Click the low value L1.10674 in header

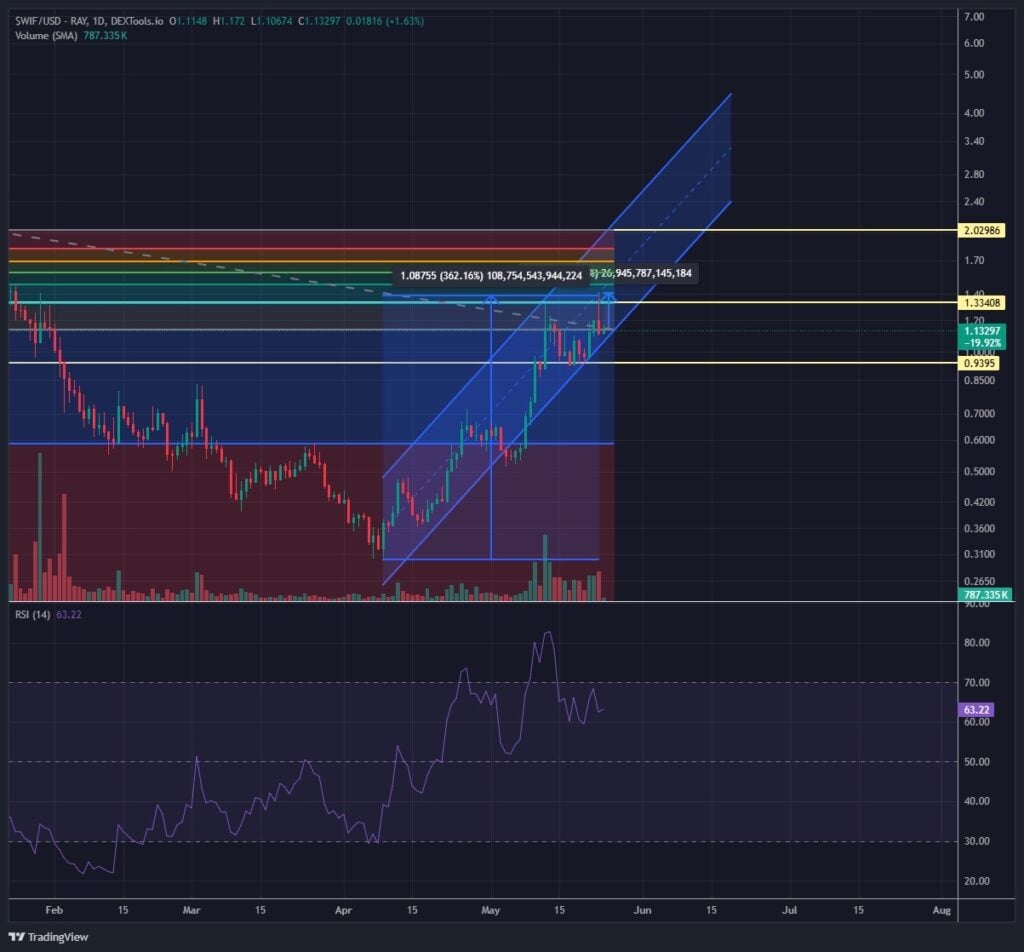pos(272,21)
